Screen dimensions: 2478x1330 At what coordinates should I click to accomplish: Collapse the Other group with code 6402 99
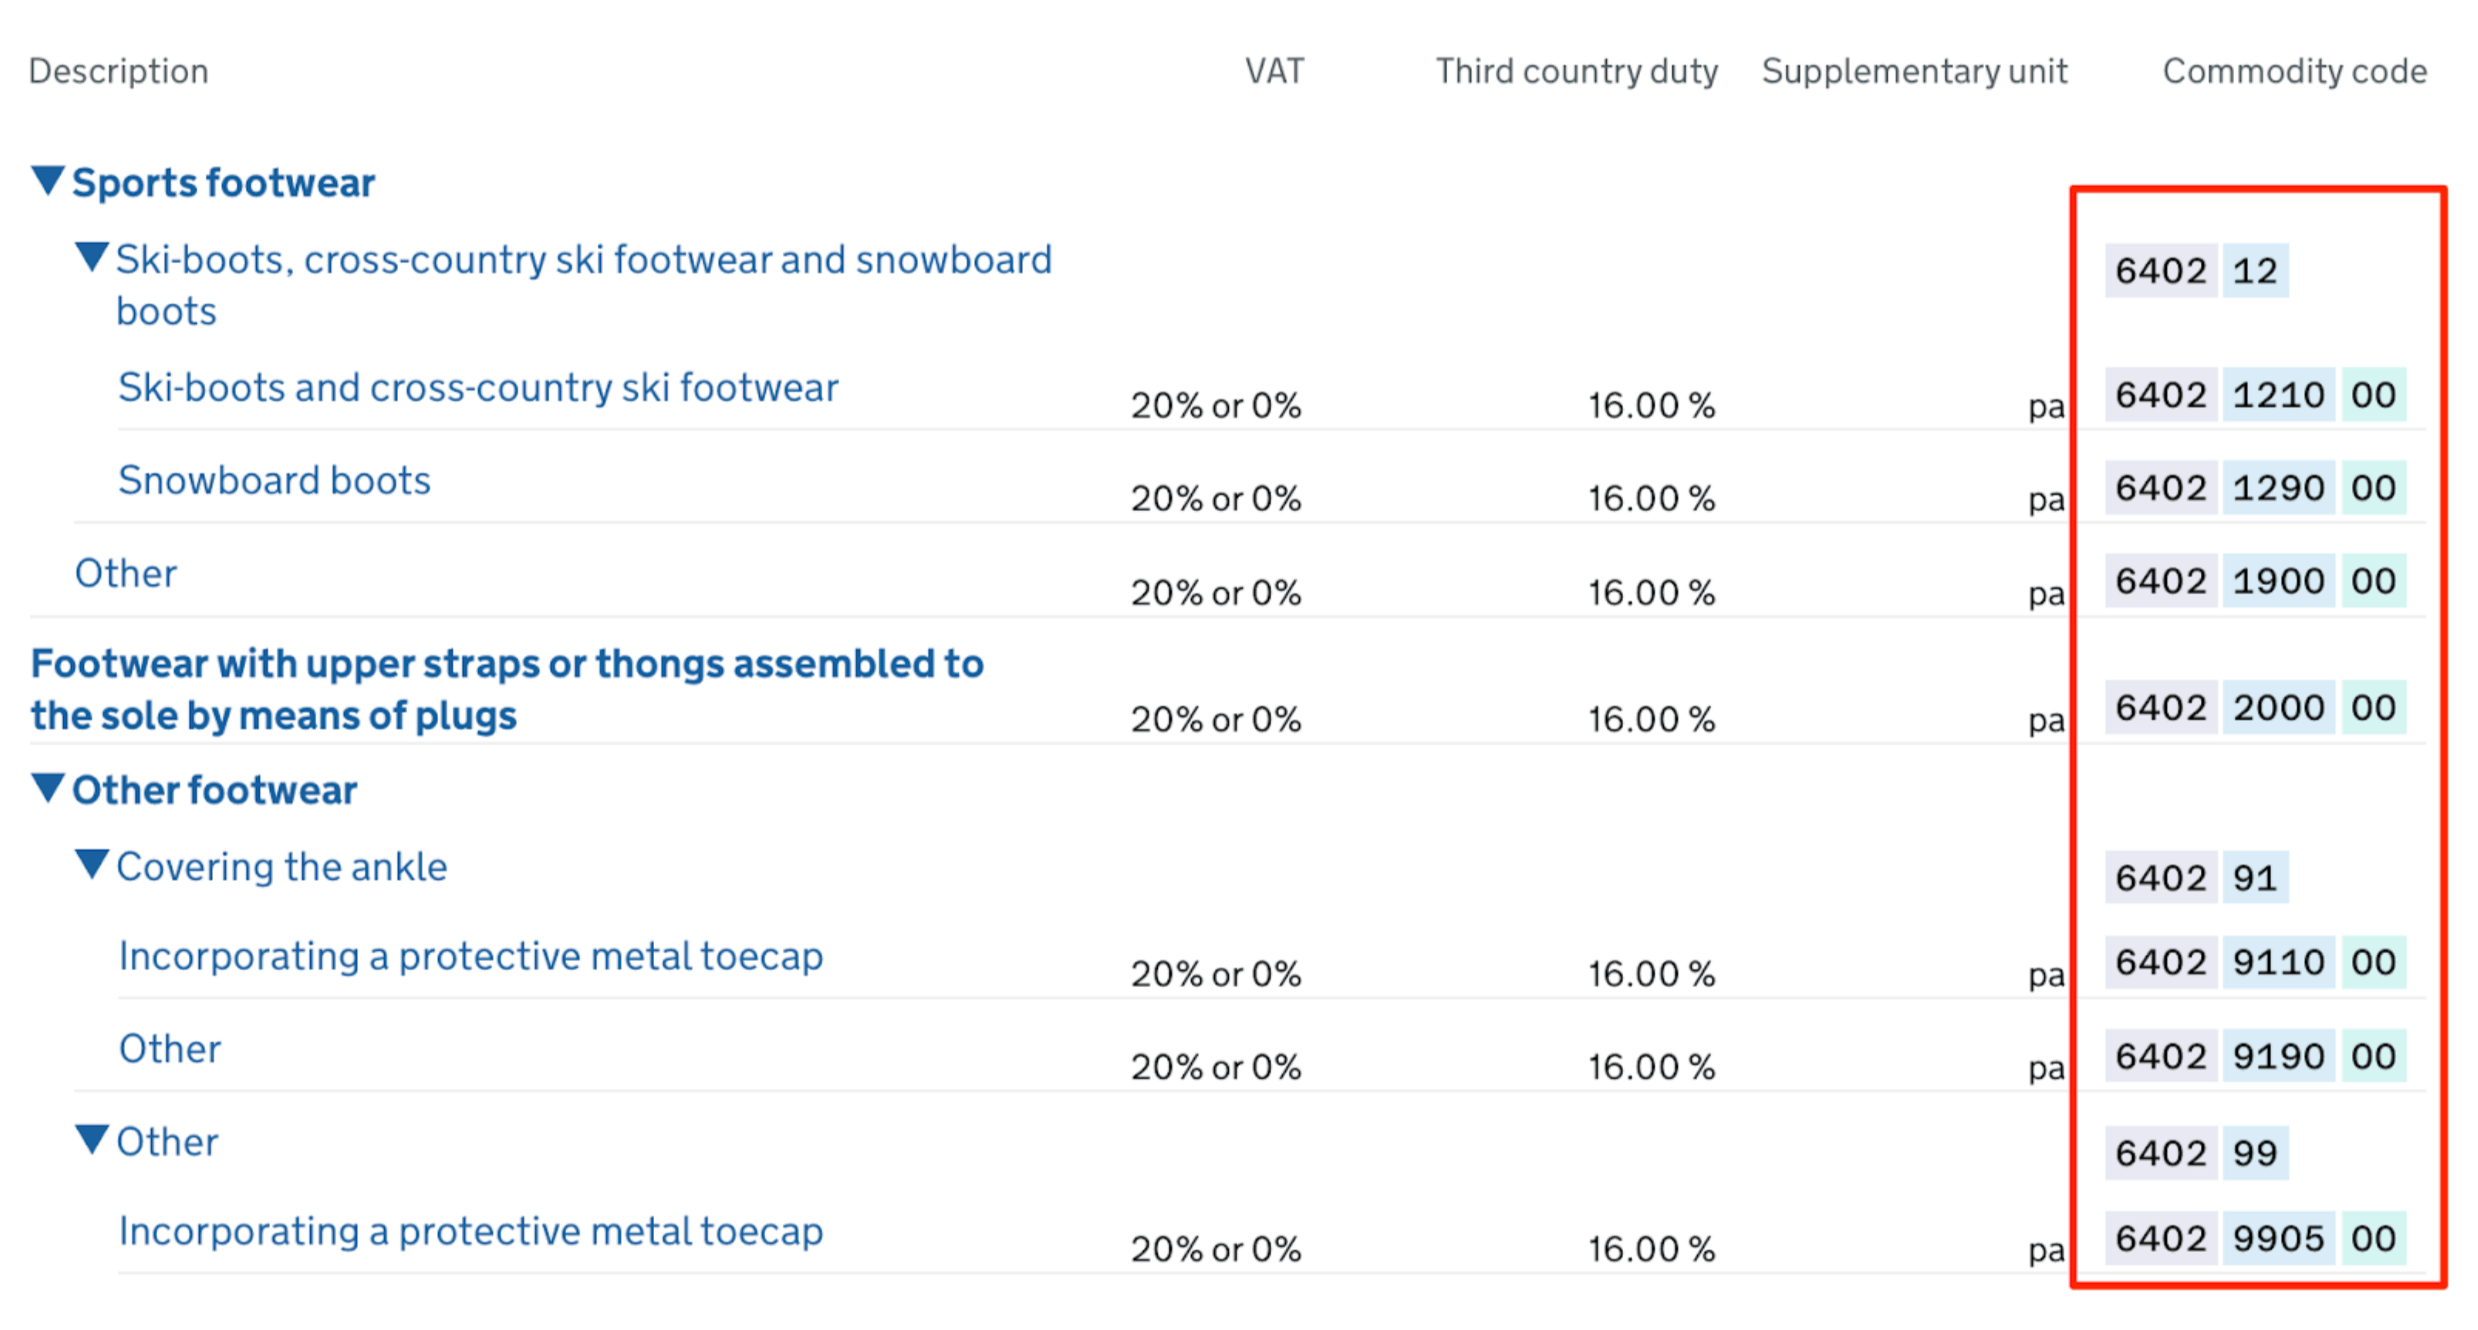(92, 1139)
